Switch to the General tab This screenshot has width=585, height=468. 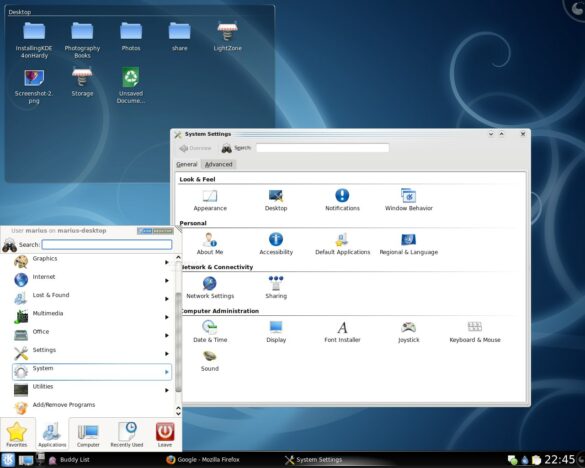coord(187,164)
